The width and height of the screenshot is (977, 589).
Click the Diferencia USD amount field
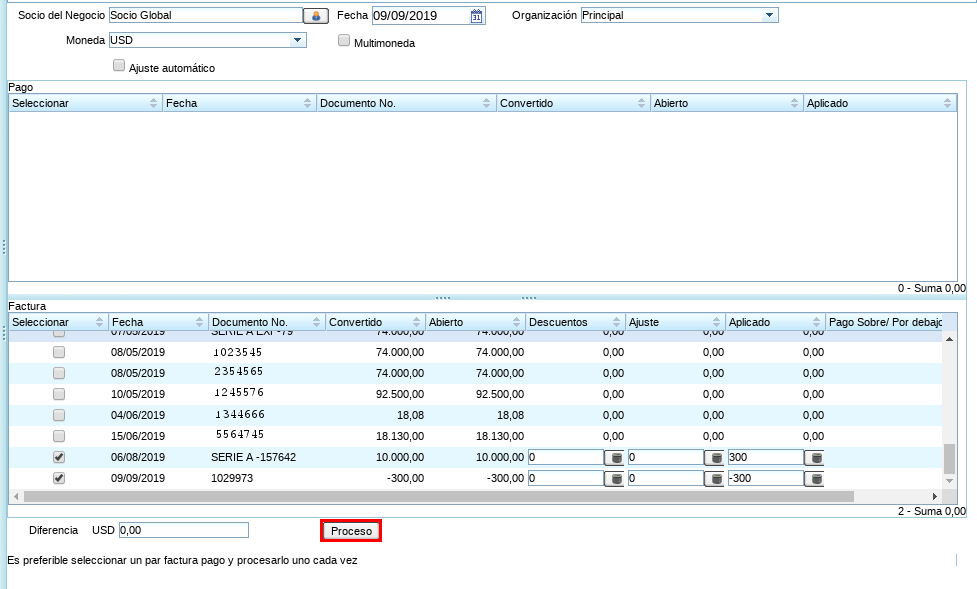click(x=183, y=530)
